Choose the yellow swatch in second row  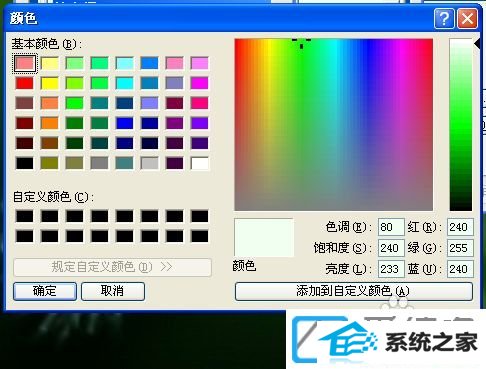click(x=49, y=83)
